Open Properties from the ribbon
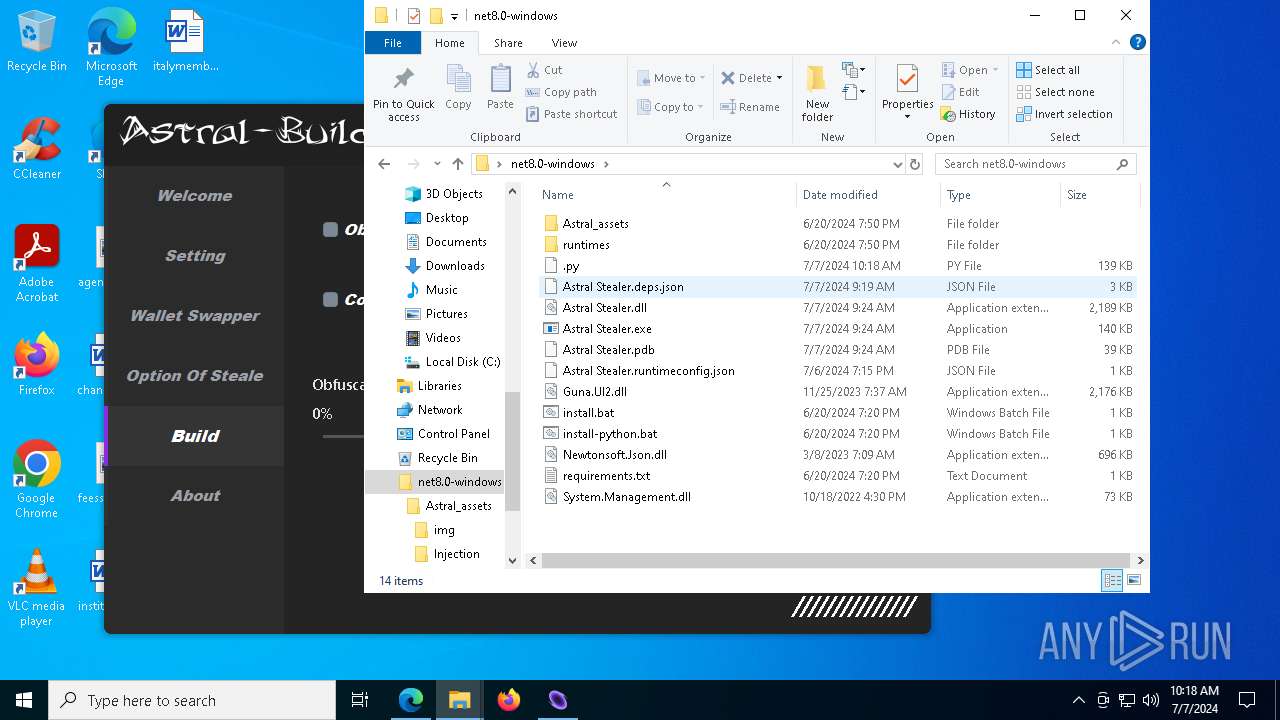Image resolution: width=1280 pixels, height=720 pixels. click(907, 92)
